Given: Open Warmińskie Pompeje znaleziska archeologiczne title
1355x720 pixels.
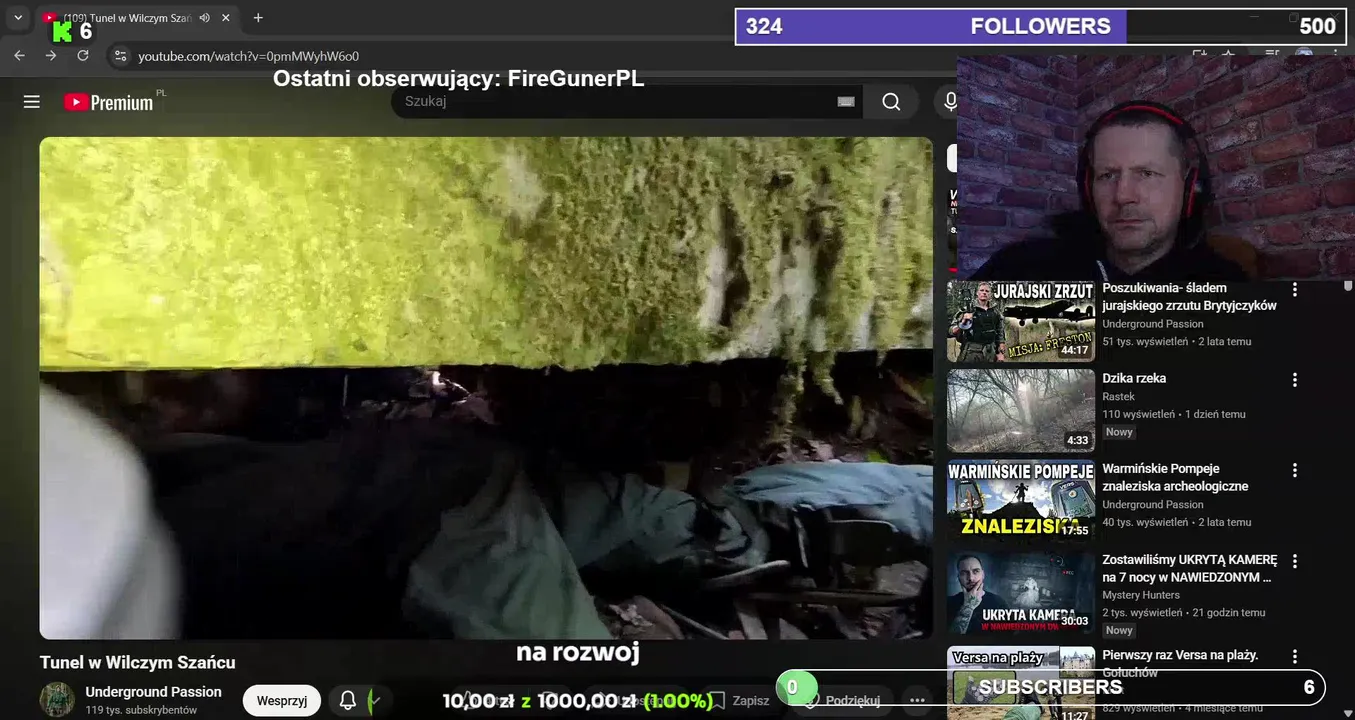Looking at the screenshot, I should (x=1175, y=477).
